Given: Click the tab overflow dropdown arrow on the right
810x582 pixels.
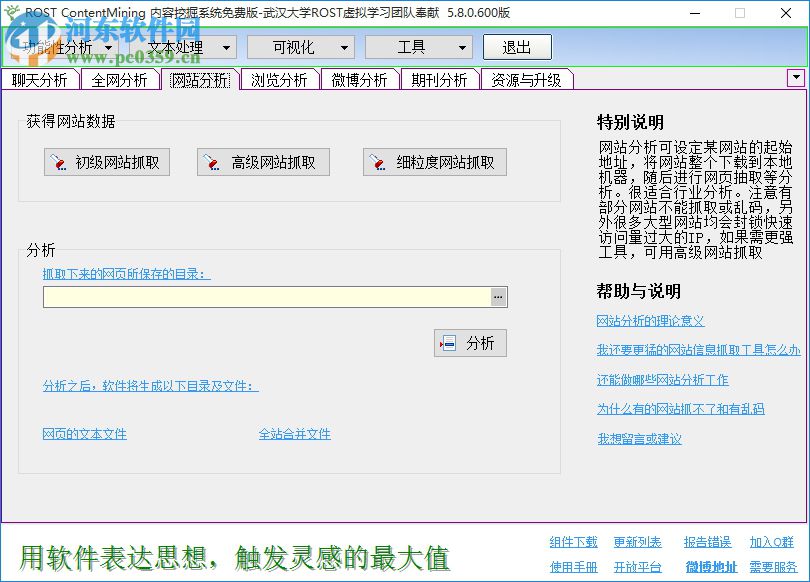Looking at the screenshot, I should (x=794, y=77).
